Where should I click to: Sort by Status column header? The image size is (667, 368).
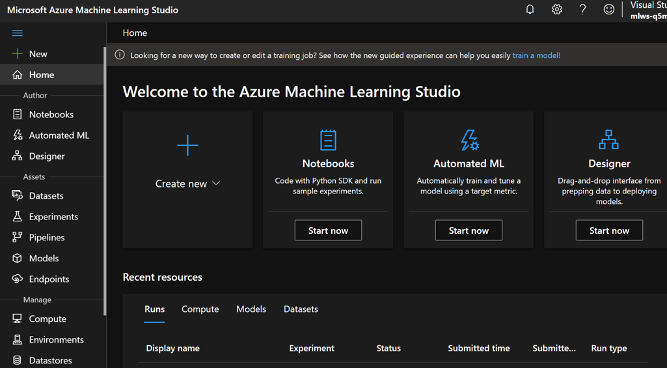point(388,348)
